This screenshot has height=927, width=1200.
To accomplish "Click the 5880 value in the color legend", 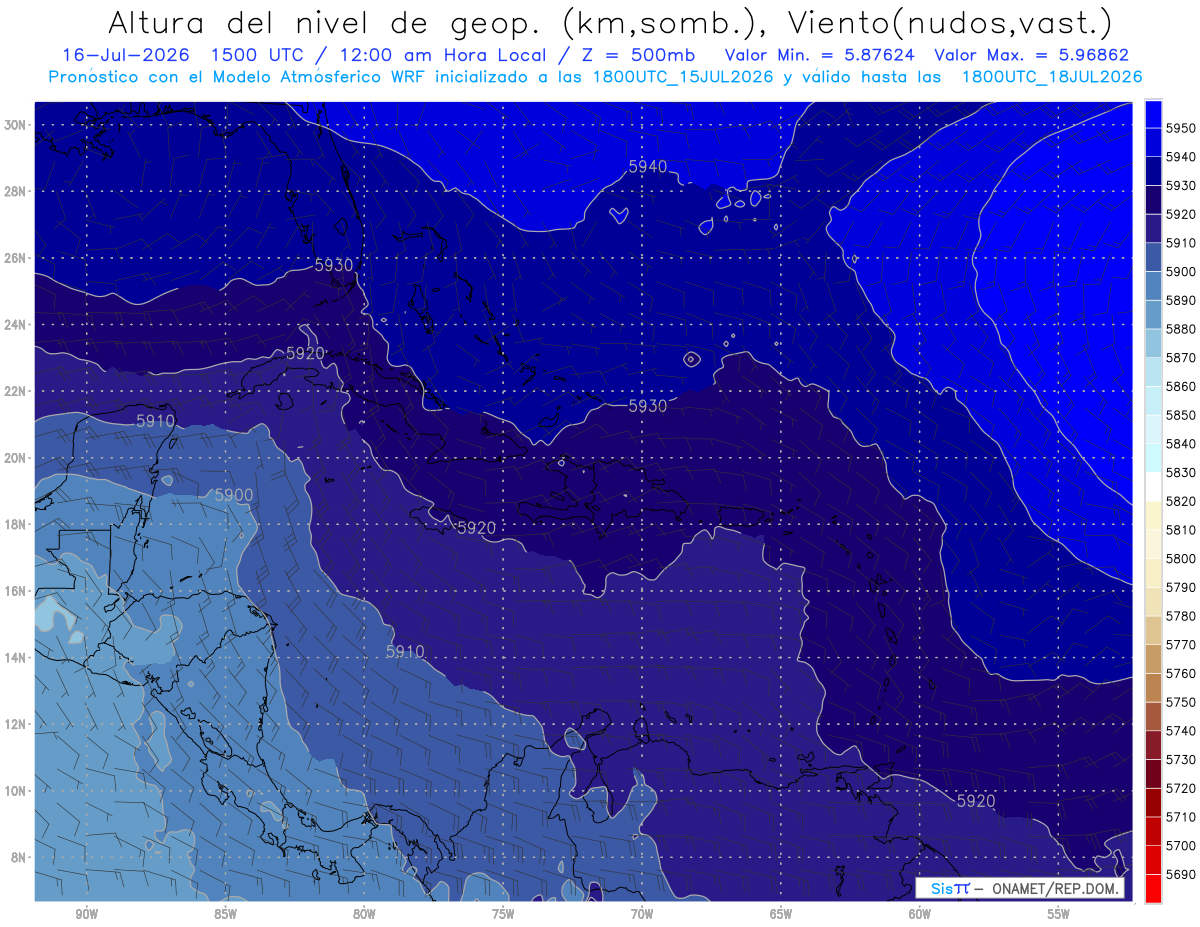I will (x=1181, y=328).
